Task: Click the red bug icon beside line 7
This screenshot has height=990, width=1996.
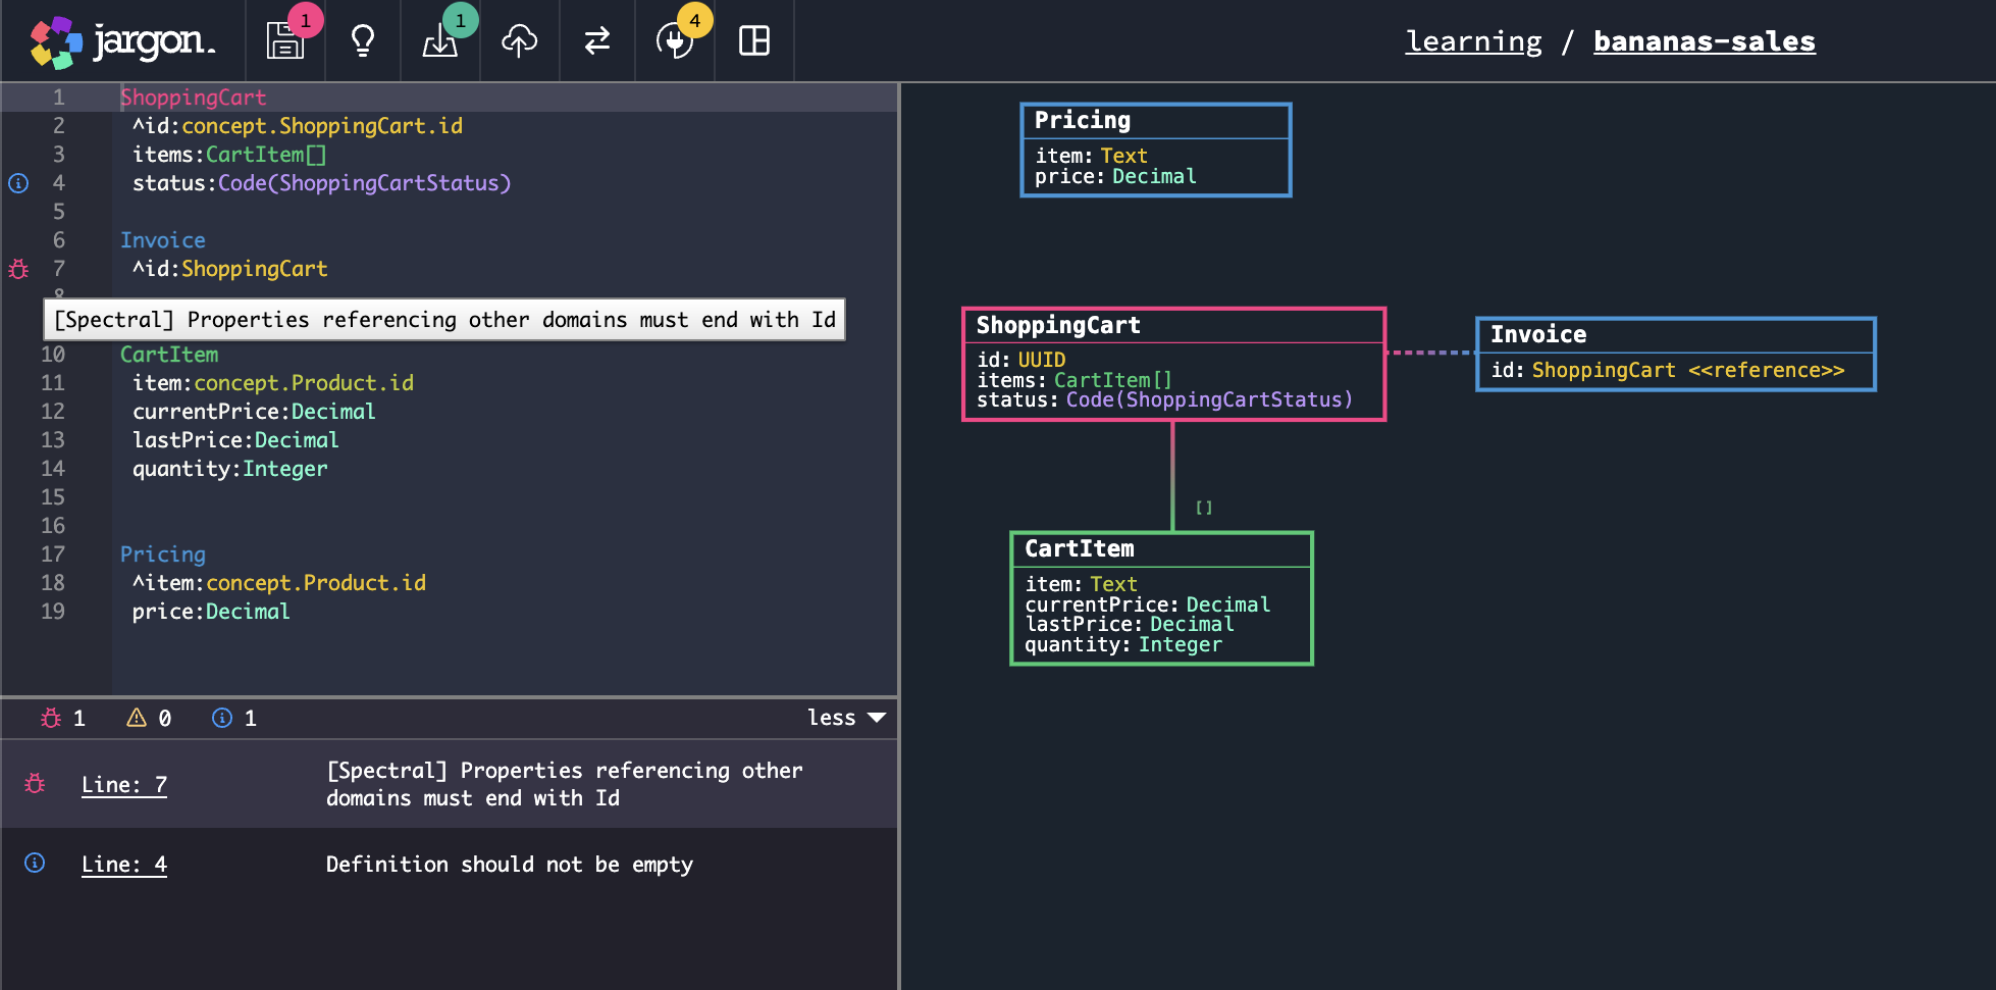Action: 19,269
